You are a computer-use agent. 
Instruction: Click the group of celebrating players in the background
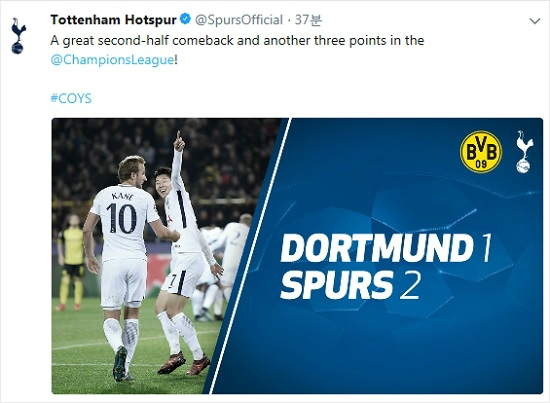coord(221,267)
